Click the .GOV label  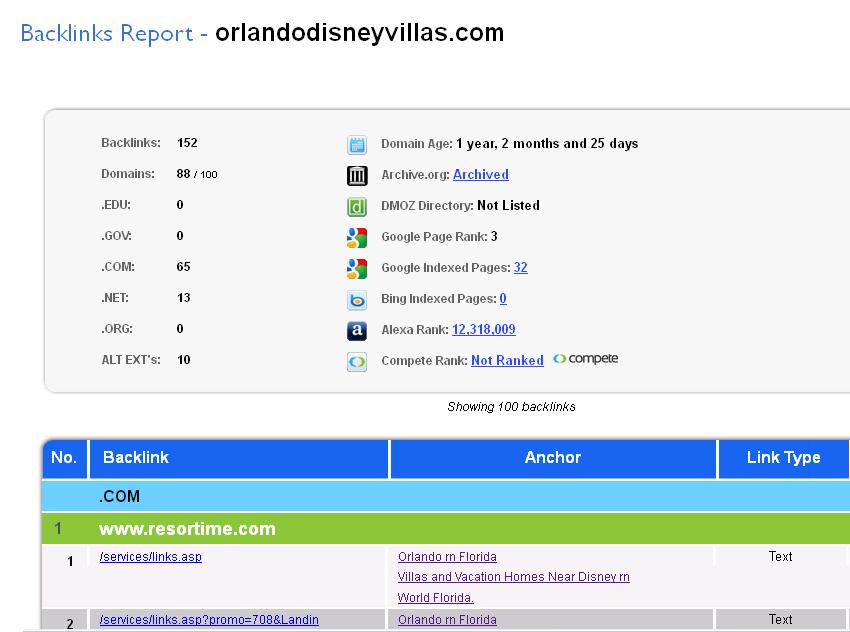click(116, 236)
